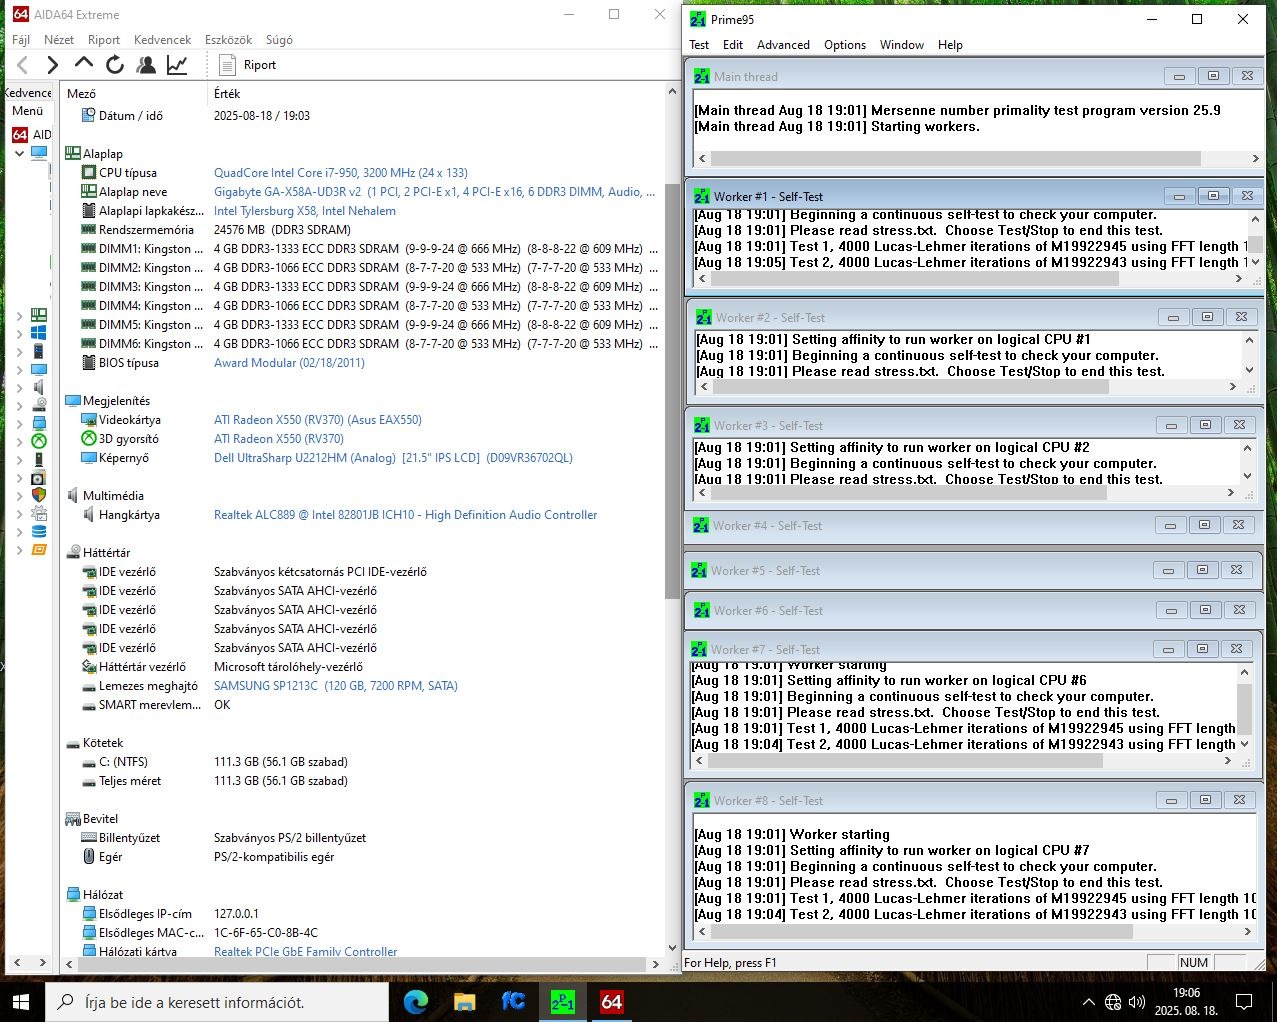
Task: Switch to Prime95 taskbar icon
Action: 563,1002
